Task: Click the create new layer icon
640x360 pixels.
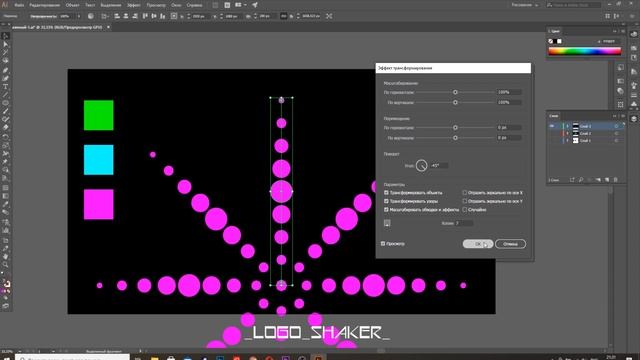Action: (607, 180)
